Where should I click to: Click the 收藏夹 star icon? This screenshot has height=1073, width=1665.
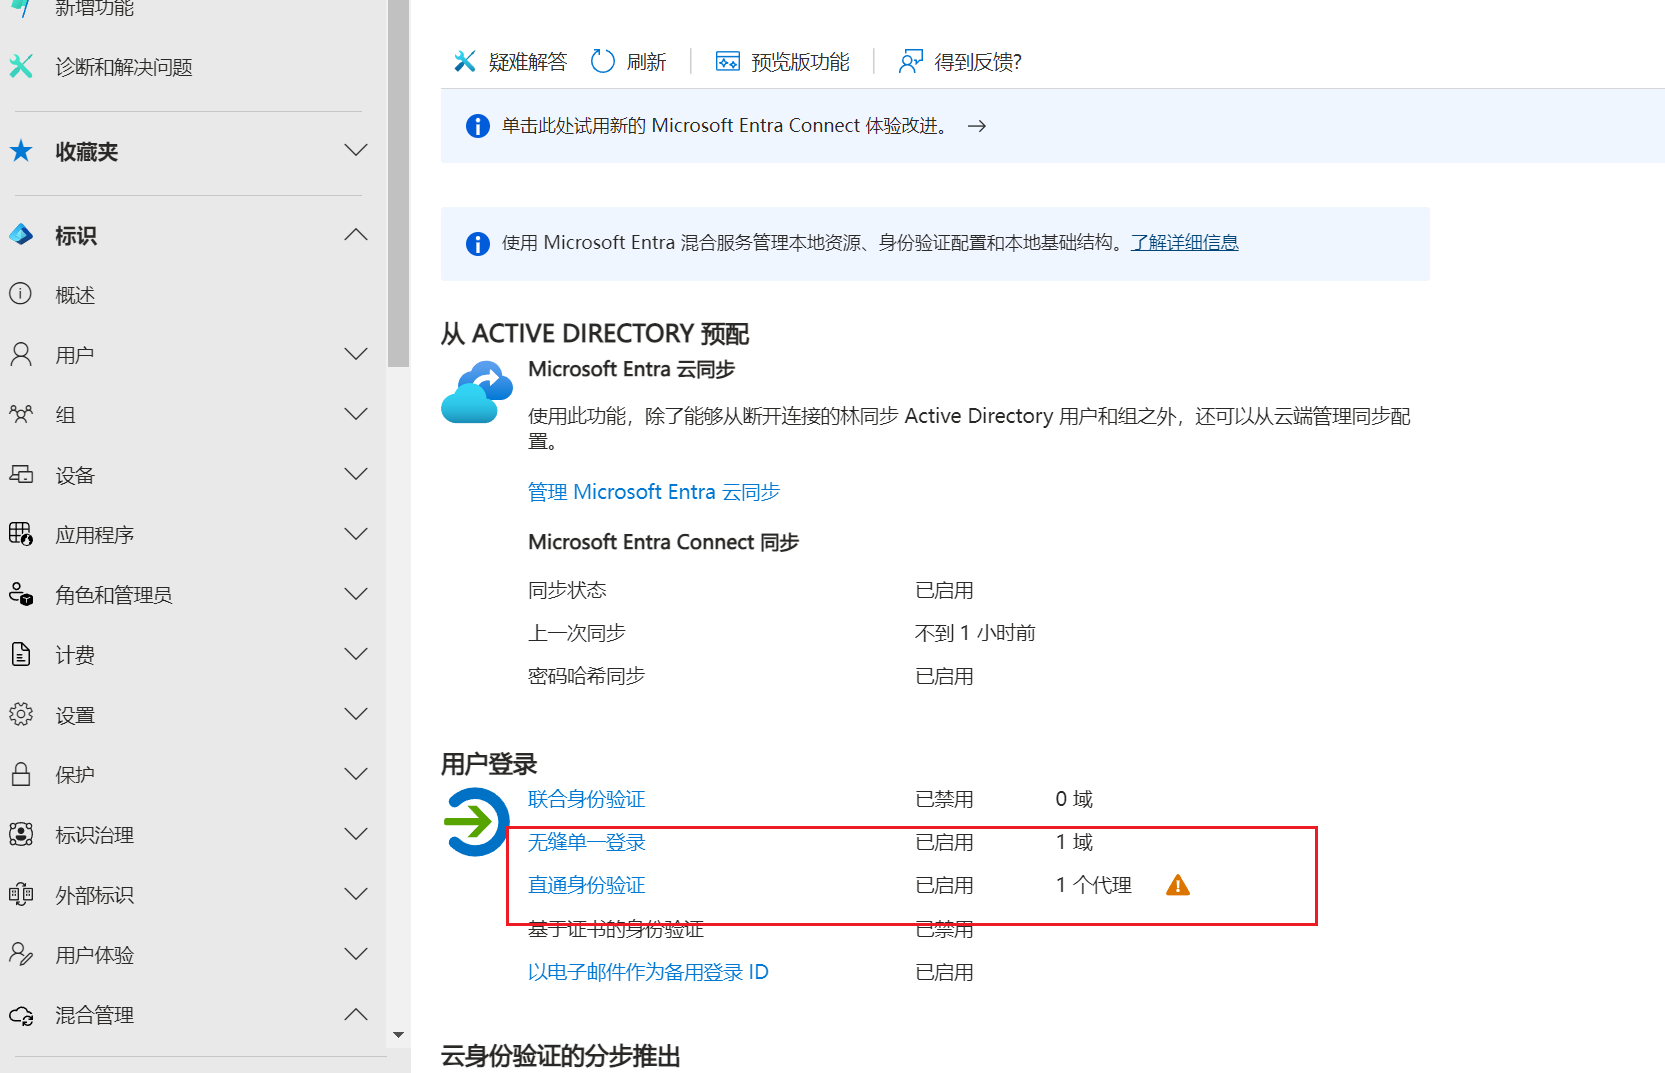click(21, 151)
